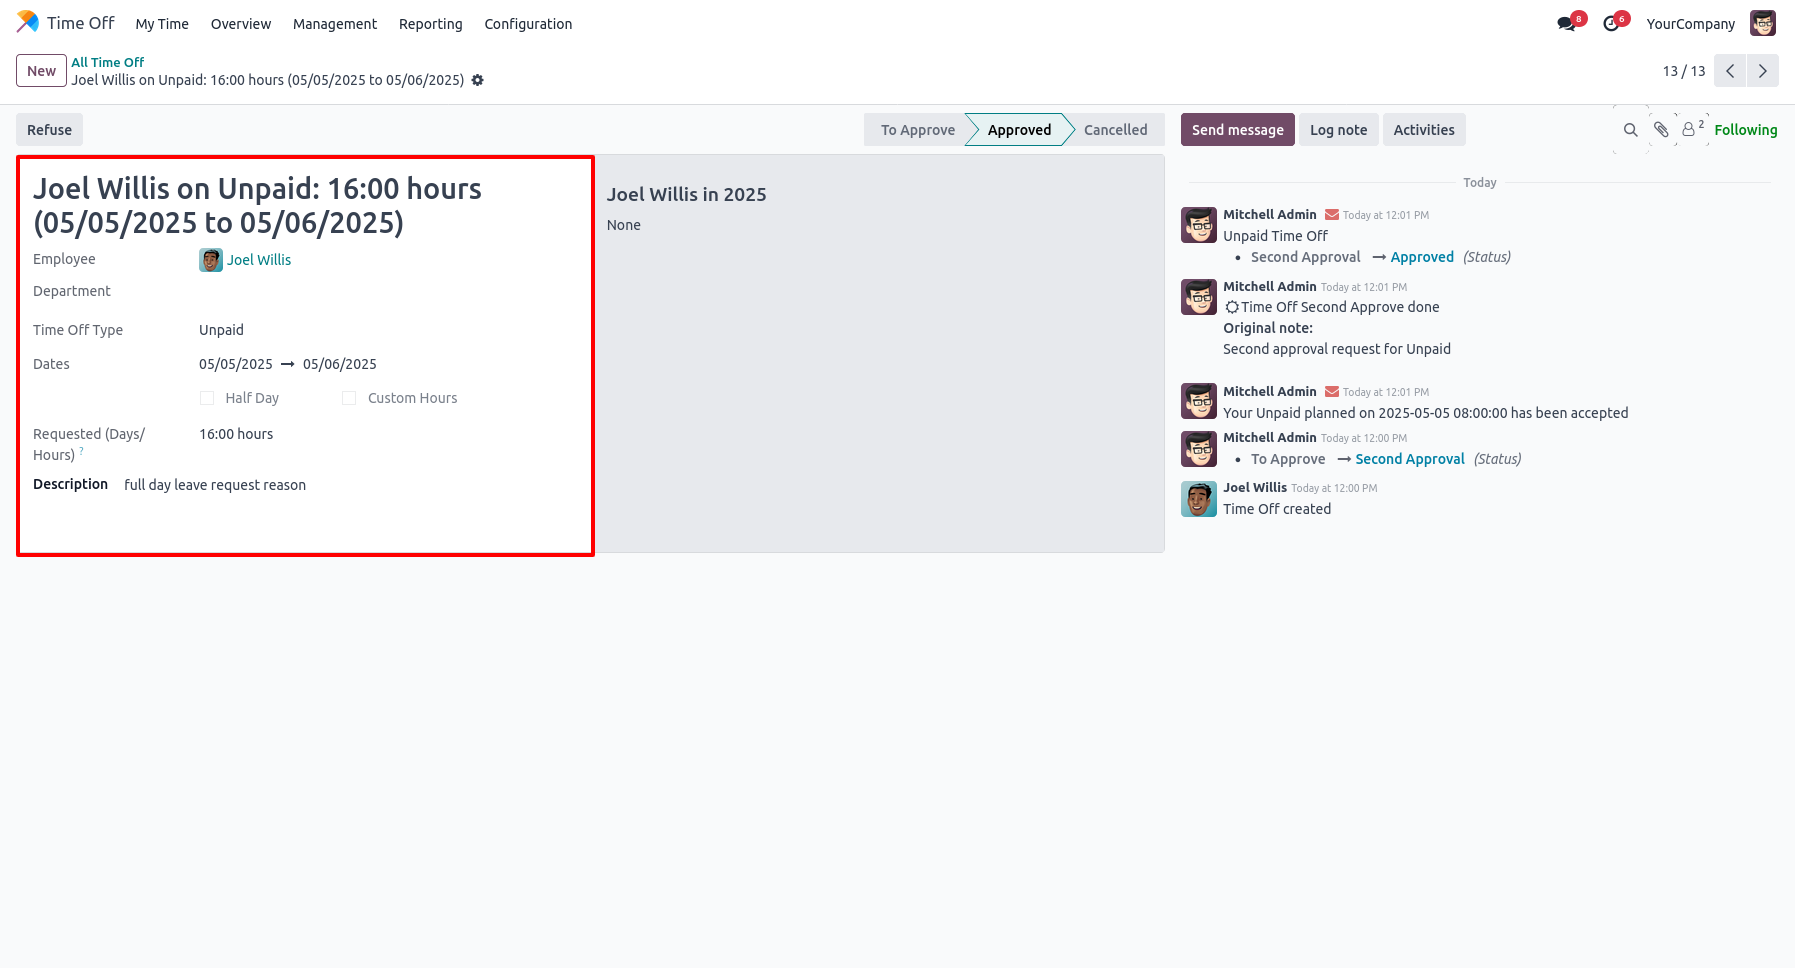Open the Joel Willis employee link
The width and height of the screenshot is (1795, 968).
[259, 260]
